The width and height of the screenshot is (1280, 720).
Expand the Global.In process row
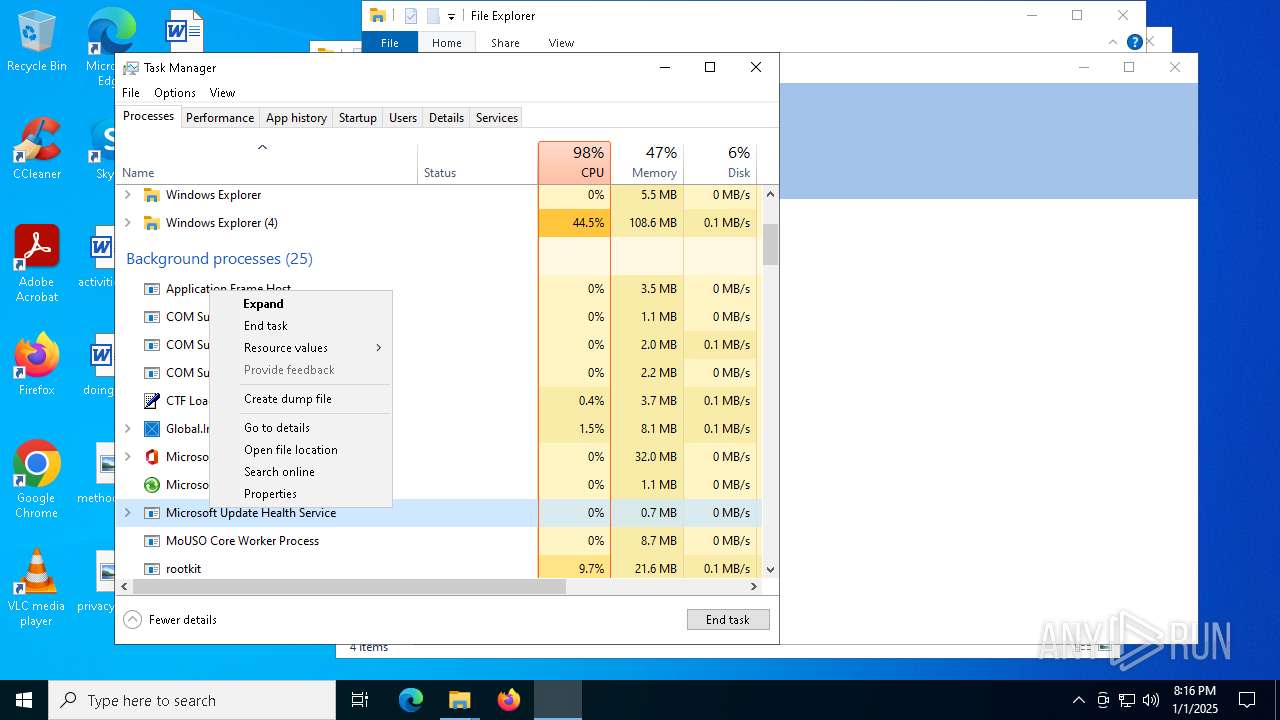pos(127,429)
